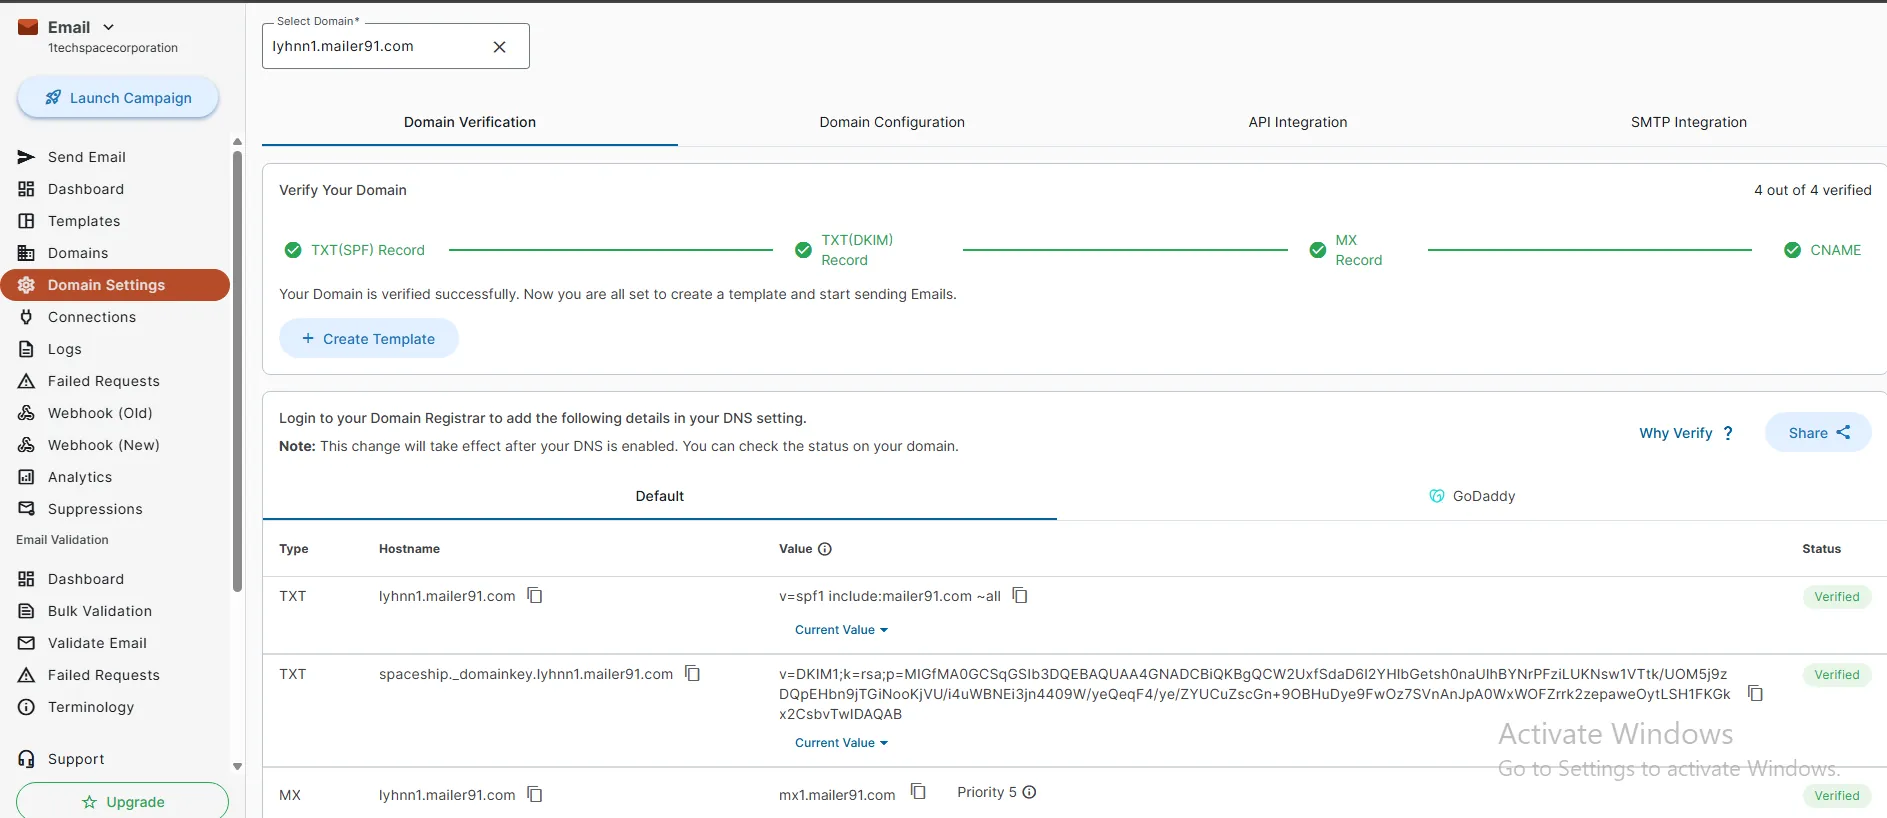
Task: Expand Current Value under the SPF record
Action: pyautogui.click(x=841, y=630)
